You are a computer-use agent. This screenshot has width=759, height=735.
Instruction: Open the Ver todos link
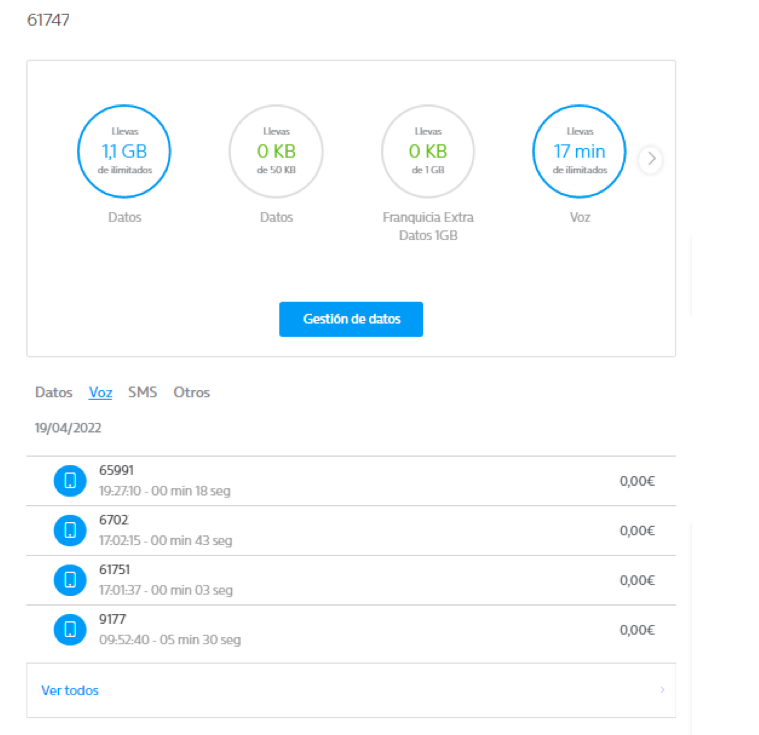(x=70, y=690)
